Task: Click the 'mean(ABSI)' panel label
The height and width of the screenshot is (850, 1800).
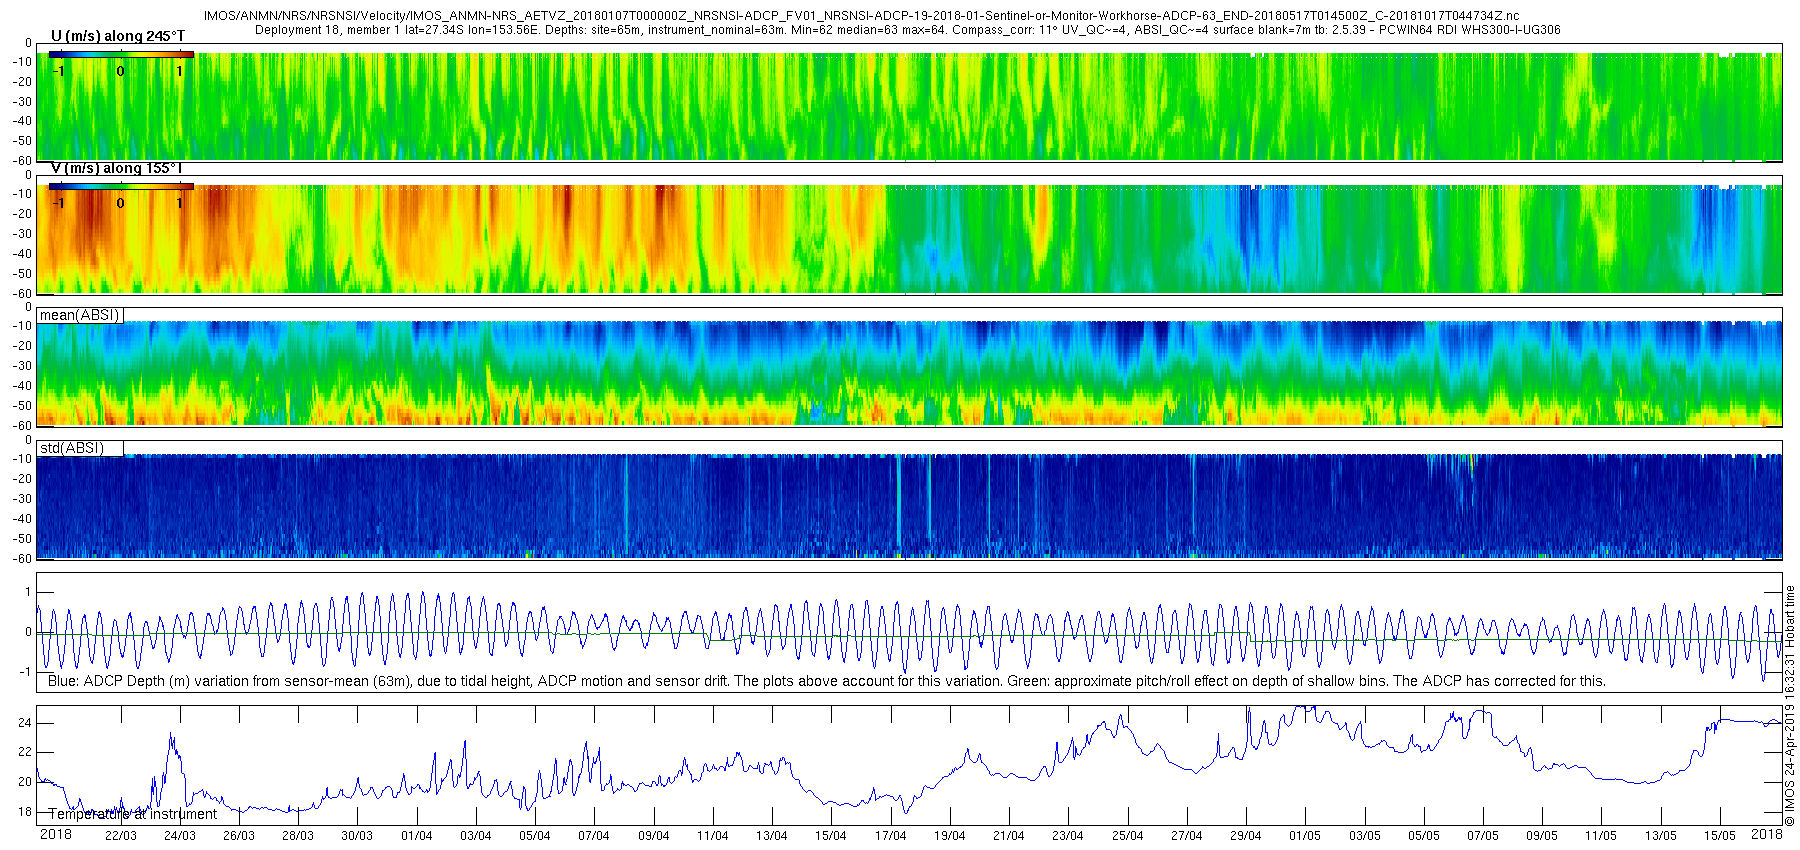Action: pos(80,315)
